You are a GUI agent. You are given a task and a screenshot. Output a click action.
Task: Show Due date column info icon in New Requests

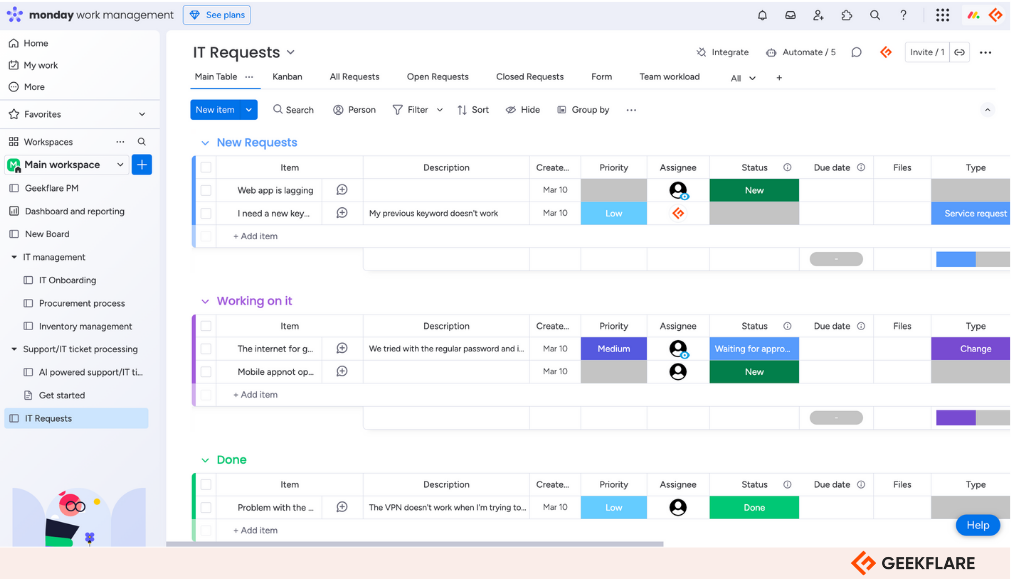click(861, 168)
